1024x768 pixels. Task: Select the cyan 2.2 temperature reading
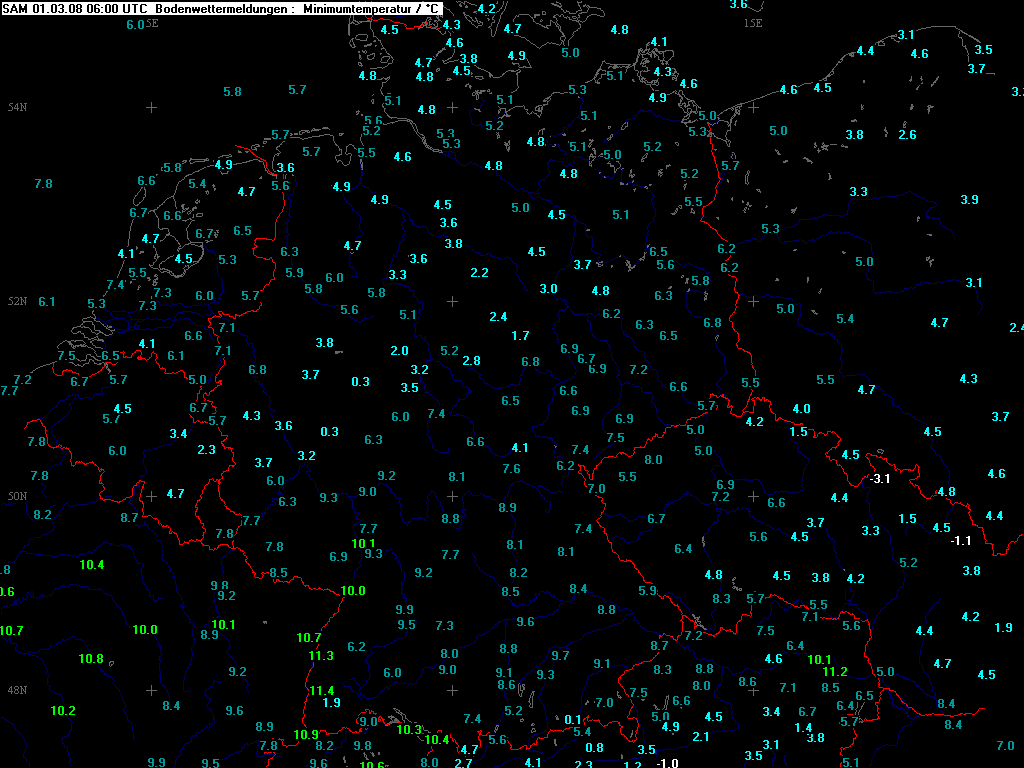click(479, 273)
